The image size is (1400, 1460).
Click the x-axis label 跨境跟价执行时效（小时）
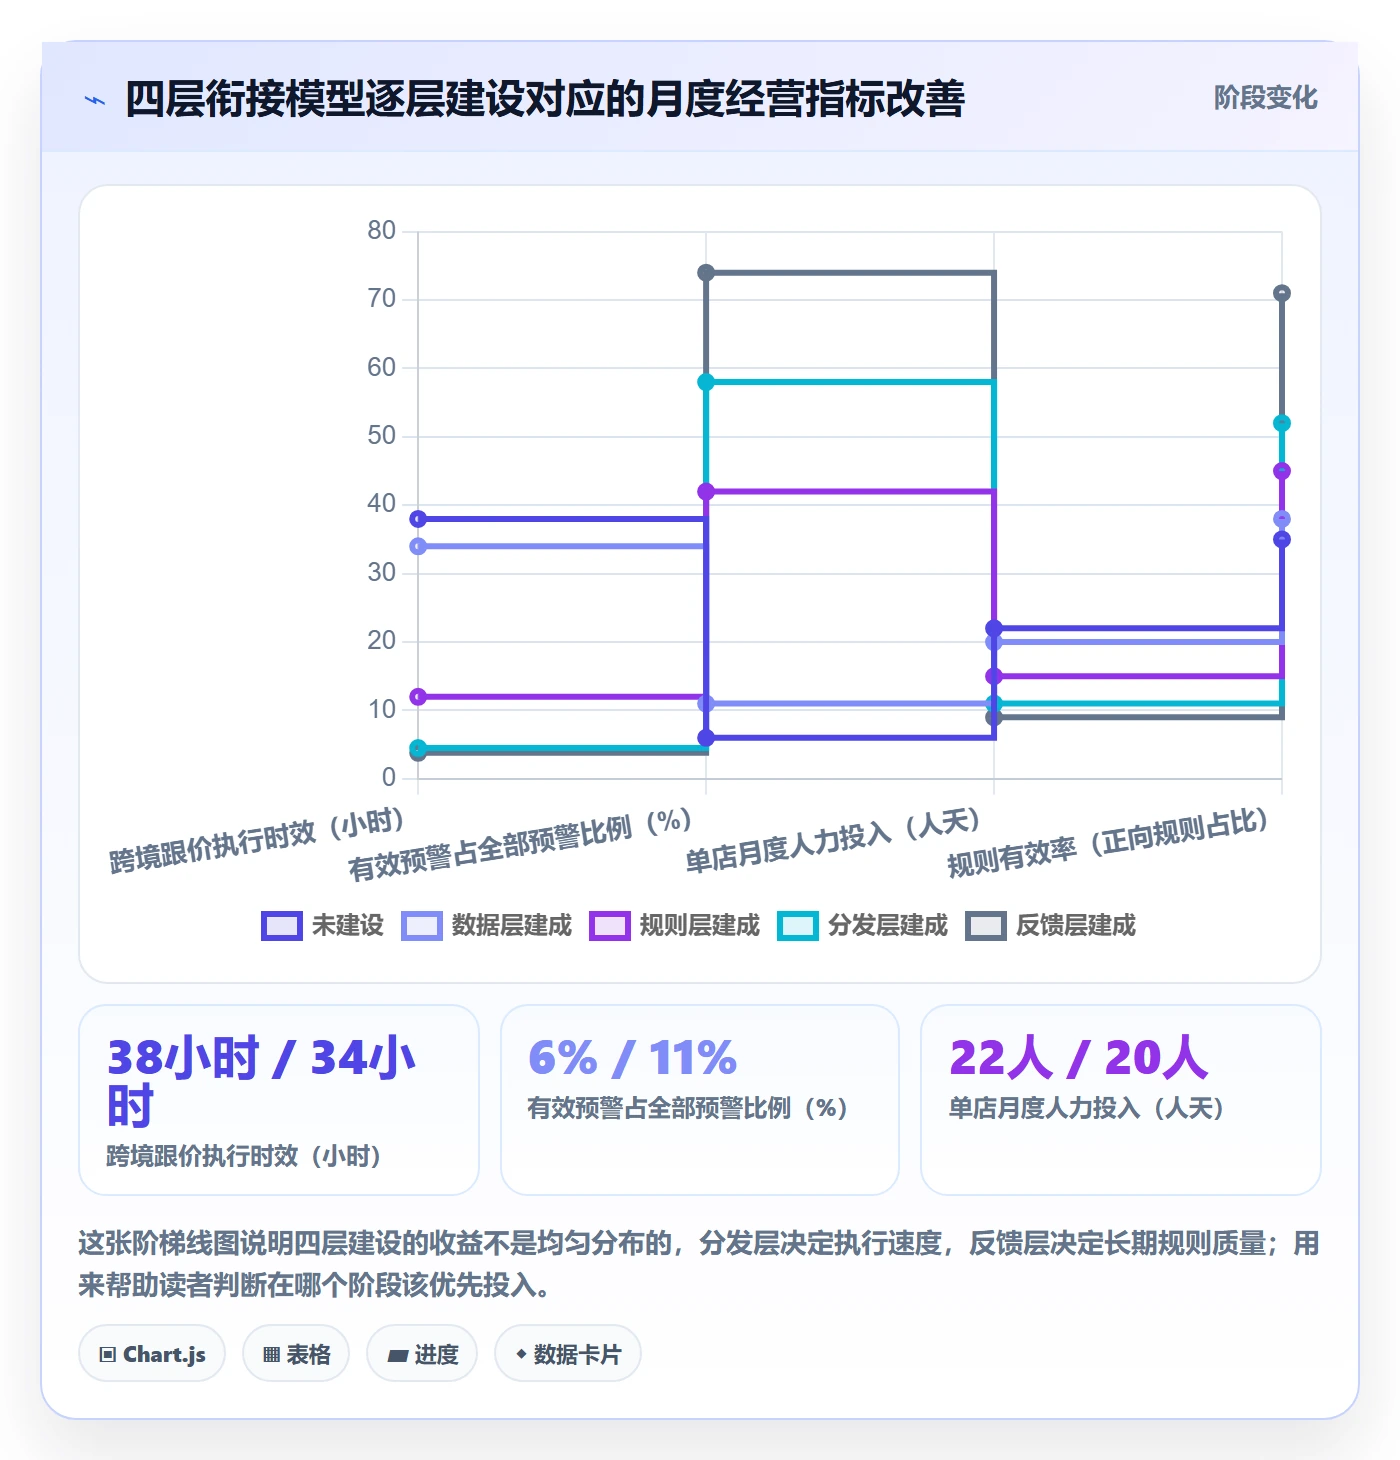(x=257, y=841)
